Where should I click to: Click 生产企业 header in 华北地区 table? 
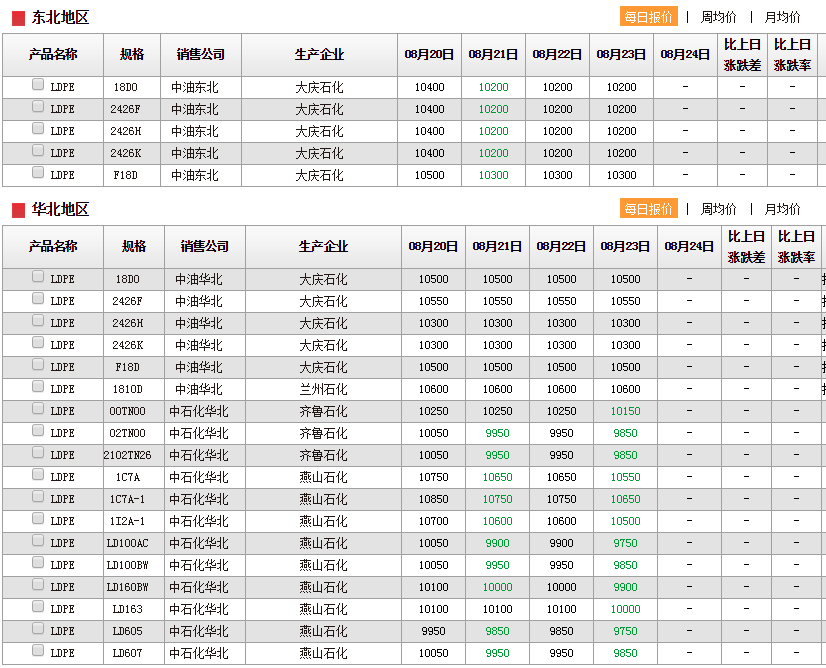coord(323,246)
